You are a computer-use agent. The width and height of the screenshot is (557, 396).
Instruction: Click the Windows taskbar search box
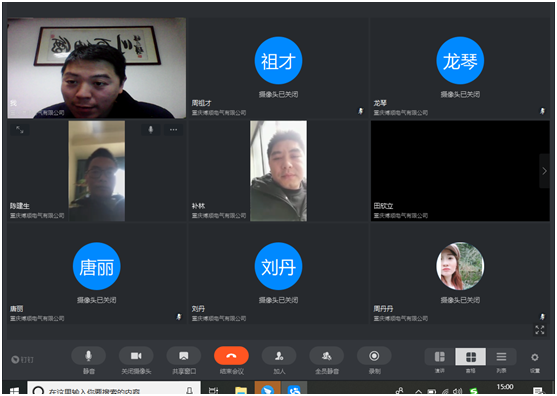tap(114, 389)
